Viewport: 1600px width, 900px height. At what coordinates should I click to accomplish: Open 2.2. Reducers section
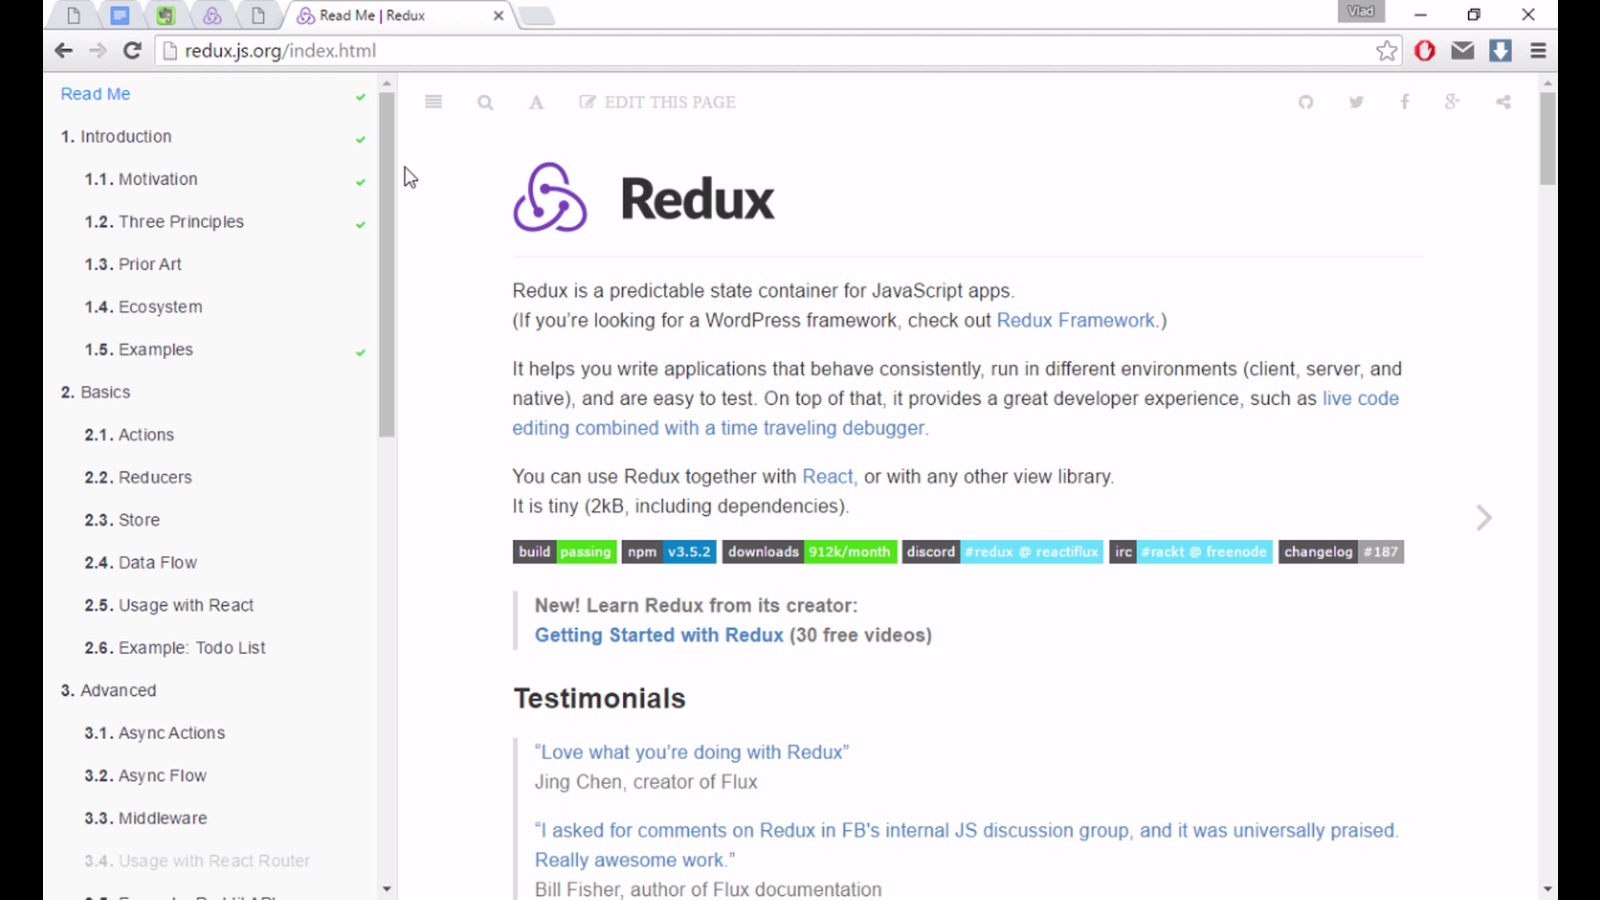click(x=138, y=478)
